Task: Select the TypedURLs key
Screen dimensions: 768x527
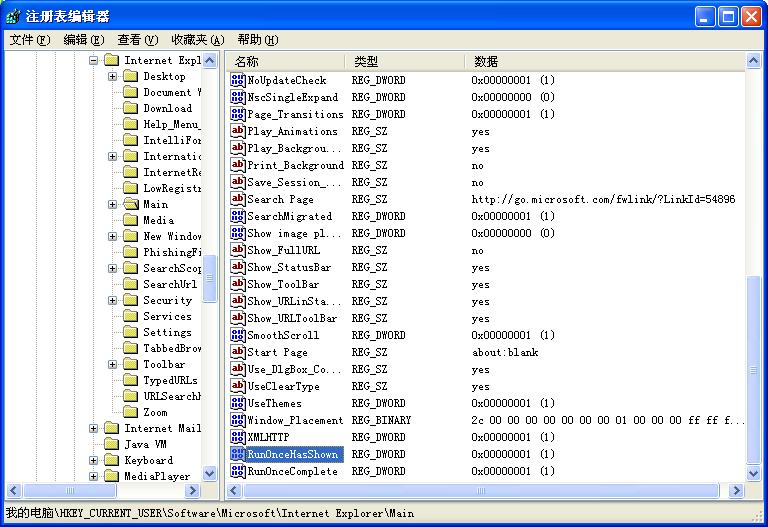Action: (x=170, y=380)
